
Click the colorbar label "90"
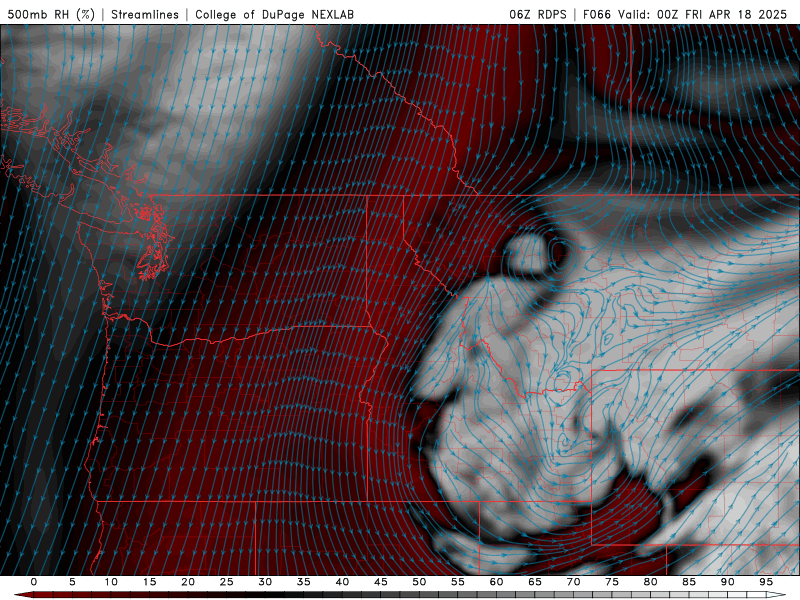[727, 582]
